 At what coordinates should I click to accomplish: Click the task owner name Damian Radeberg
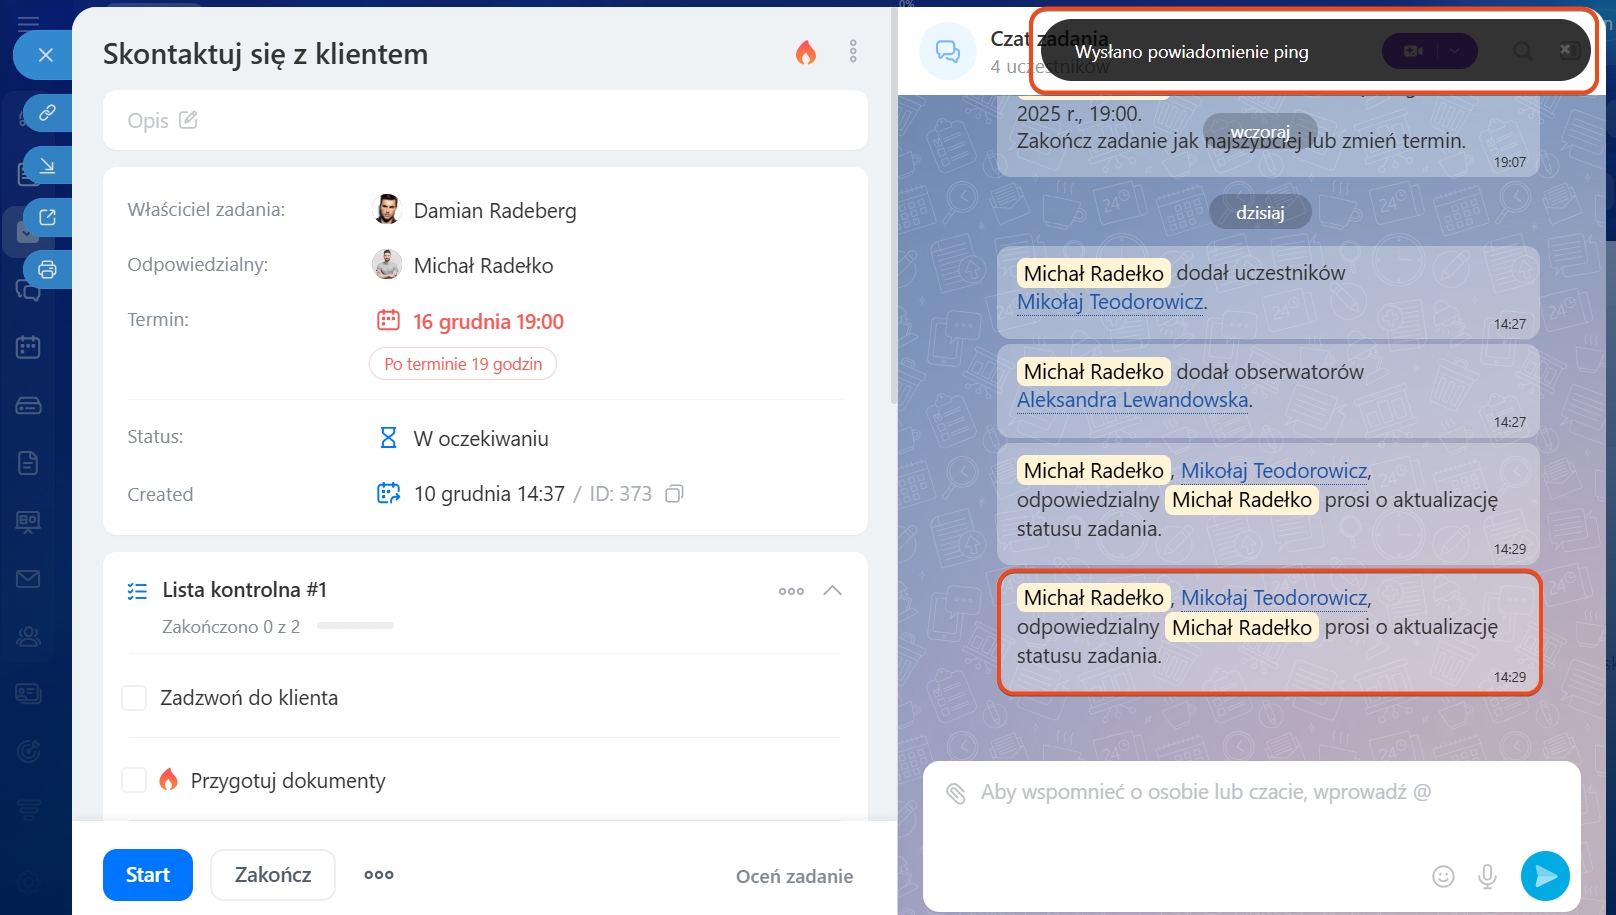(x=495, y=210)
